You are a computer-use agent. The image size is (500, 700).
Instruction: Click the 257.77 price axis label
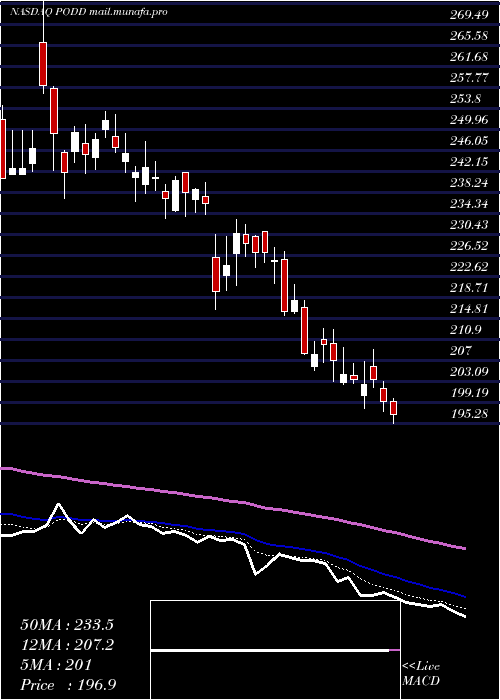(x=469, y=78)
